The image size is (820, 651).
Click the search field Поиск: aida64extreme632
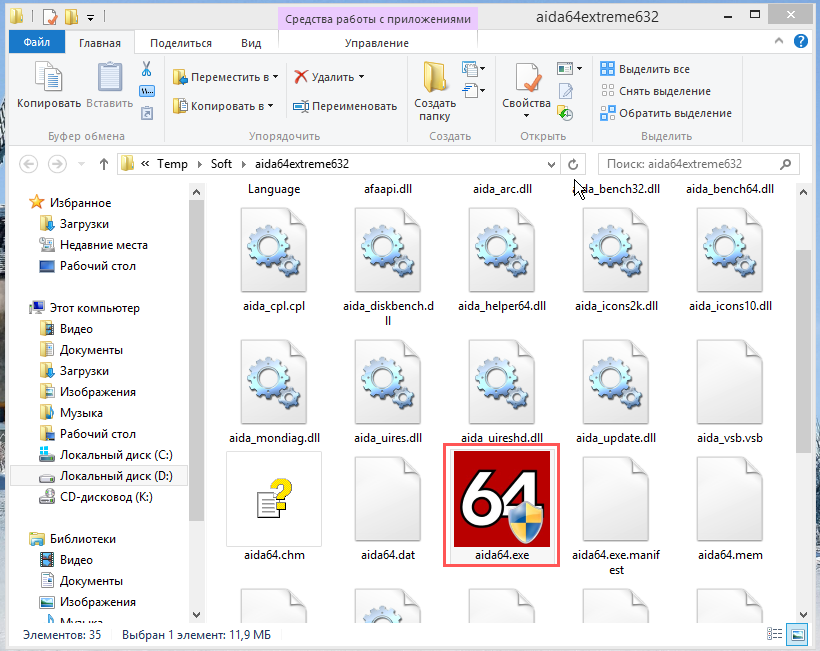688,164
